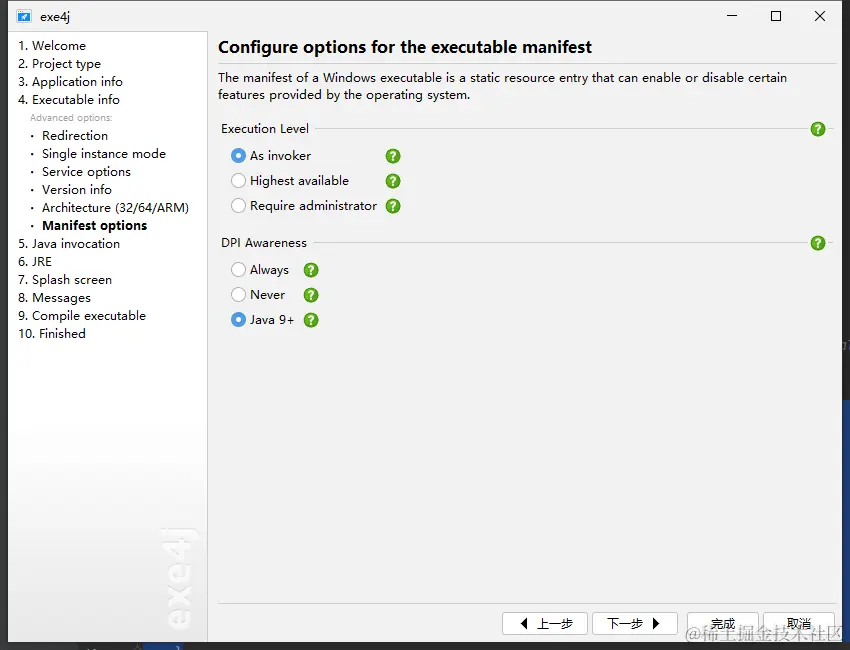Open help icon next to Never
The height and width of the screenshot is (650, 850).
pos(311,295)
